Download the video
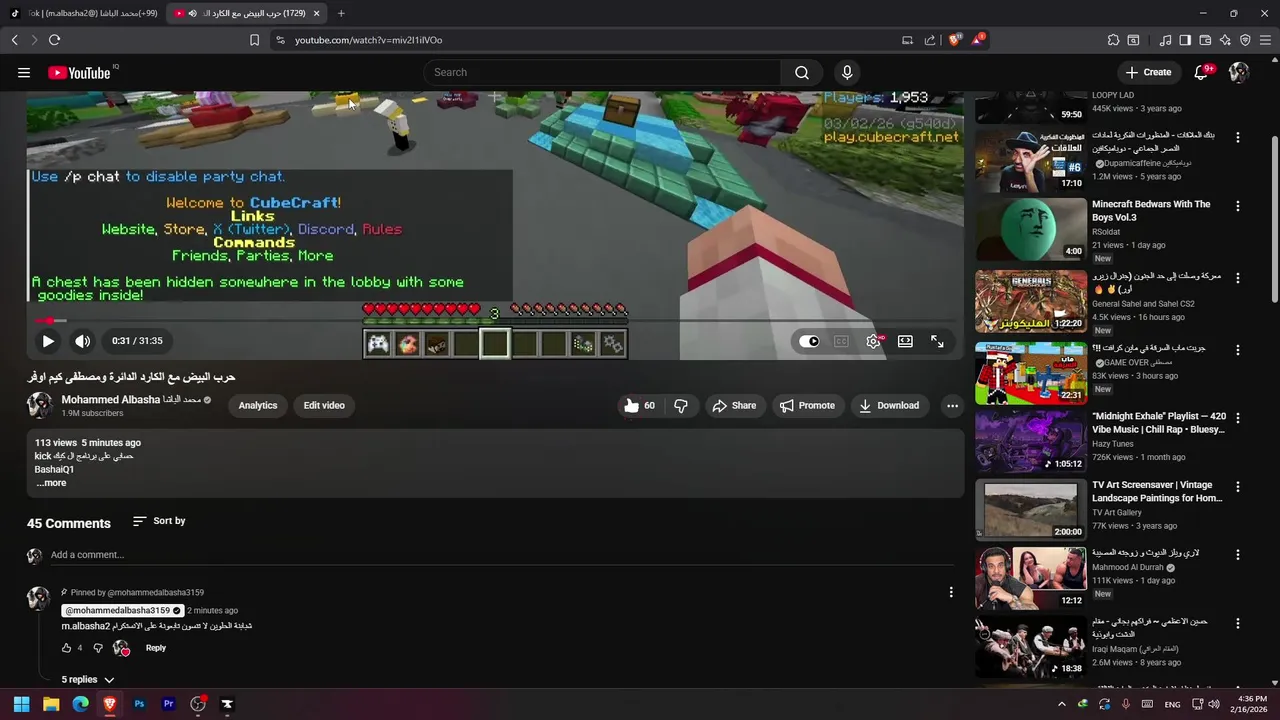The image size is (1280, 720). click(x=889, y=405)
